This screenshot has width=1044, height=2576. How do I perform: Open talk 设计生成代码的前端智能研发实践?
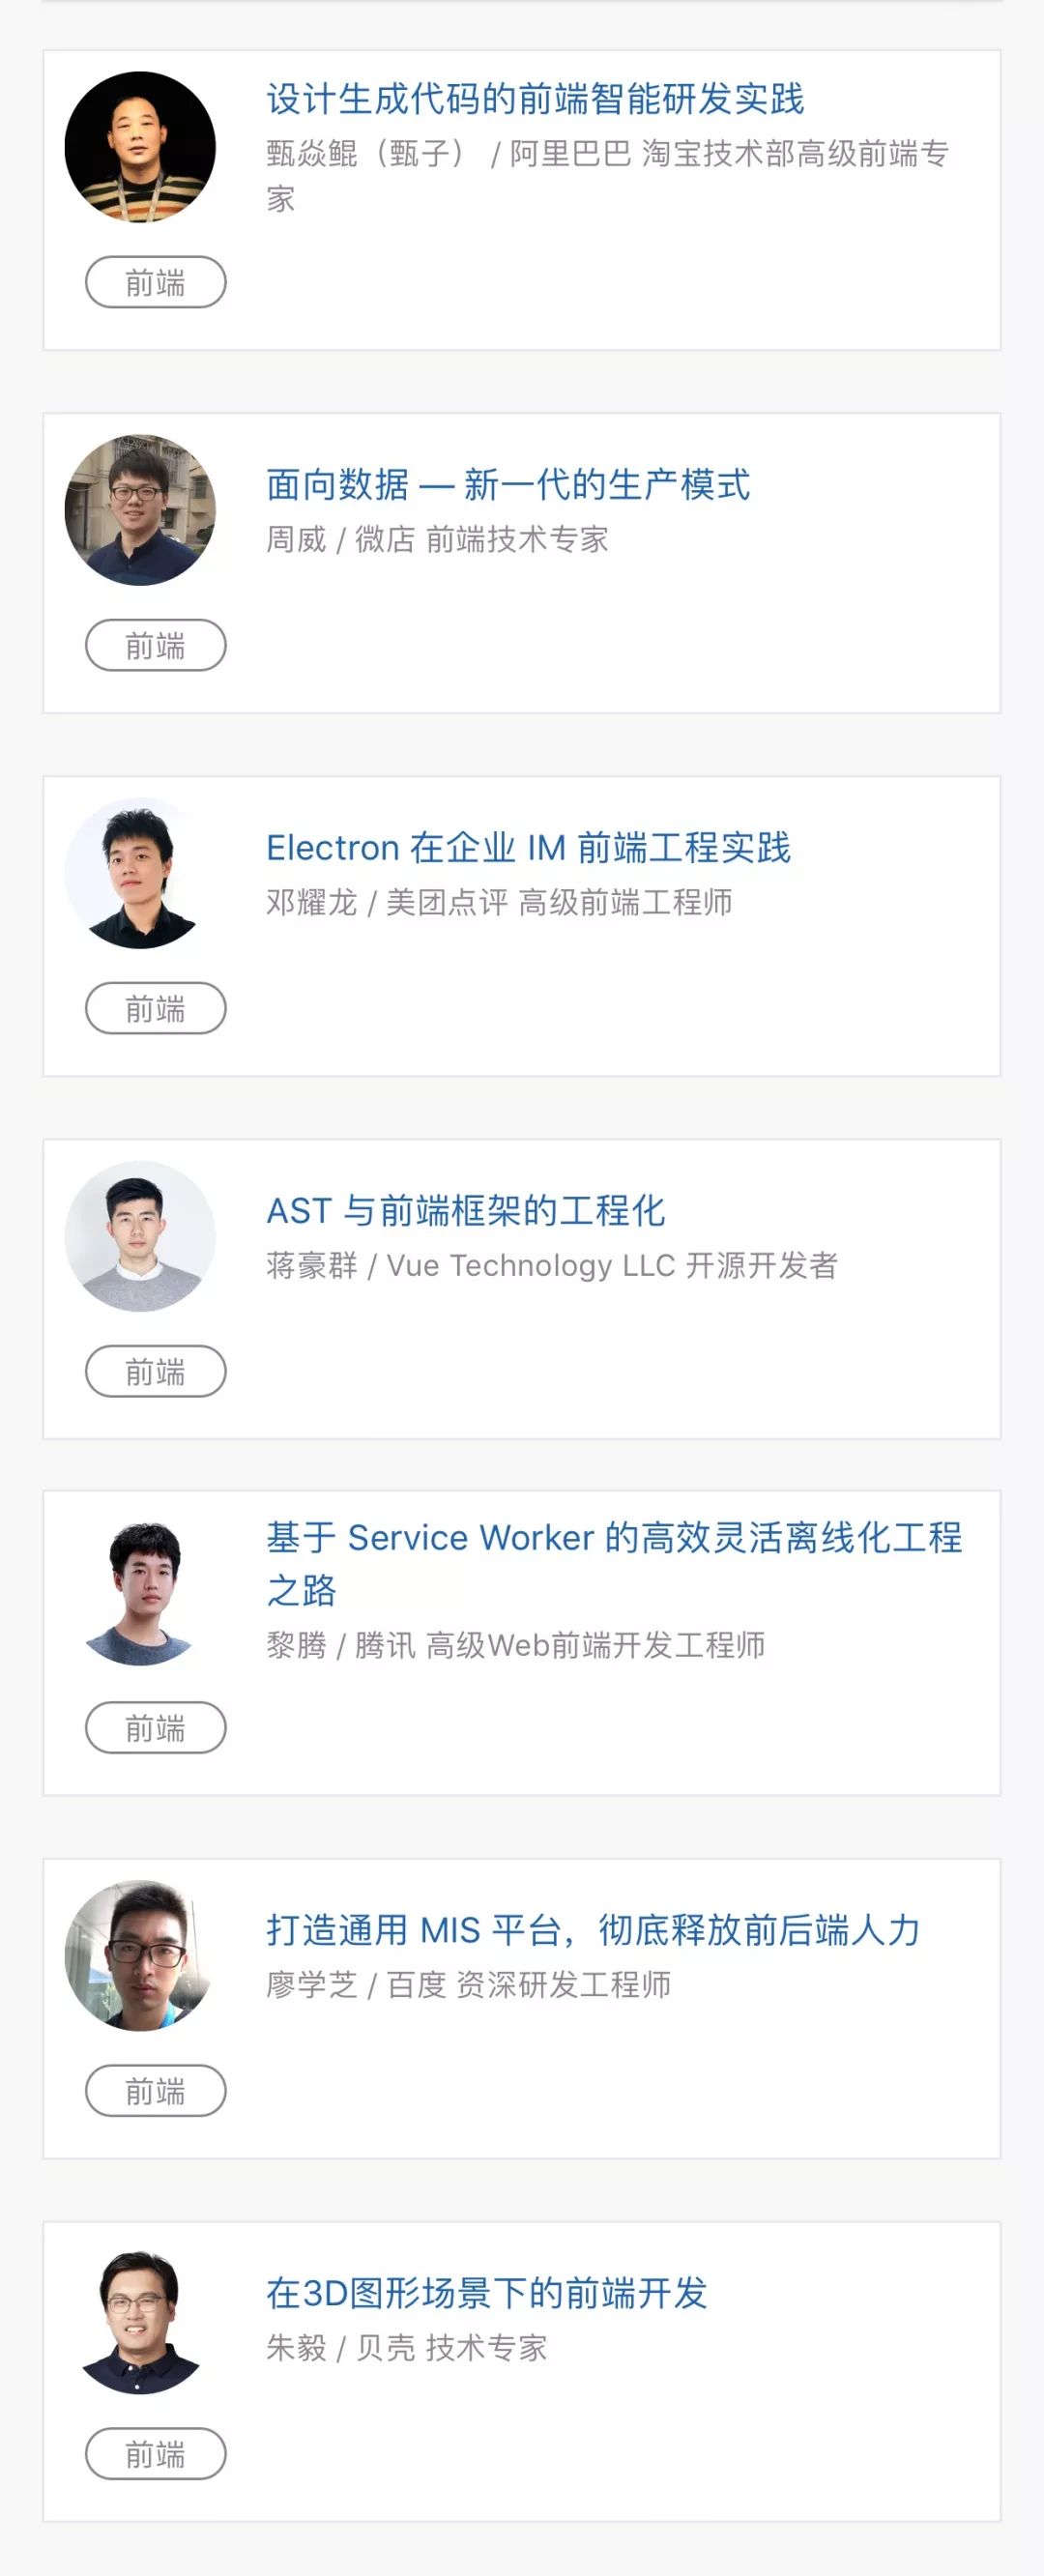(x=535, y=99)
